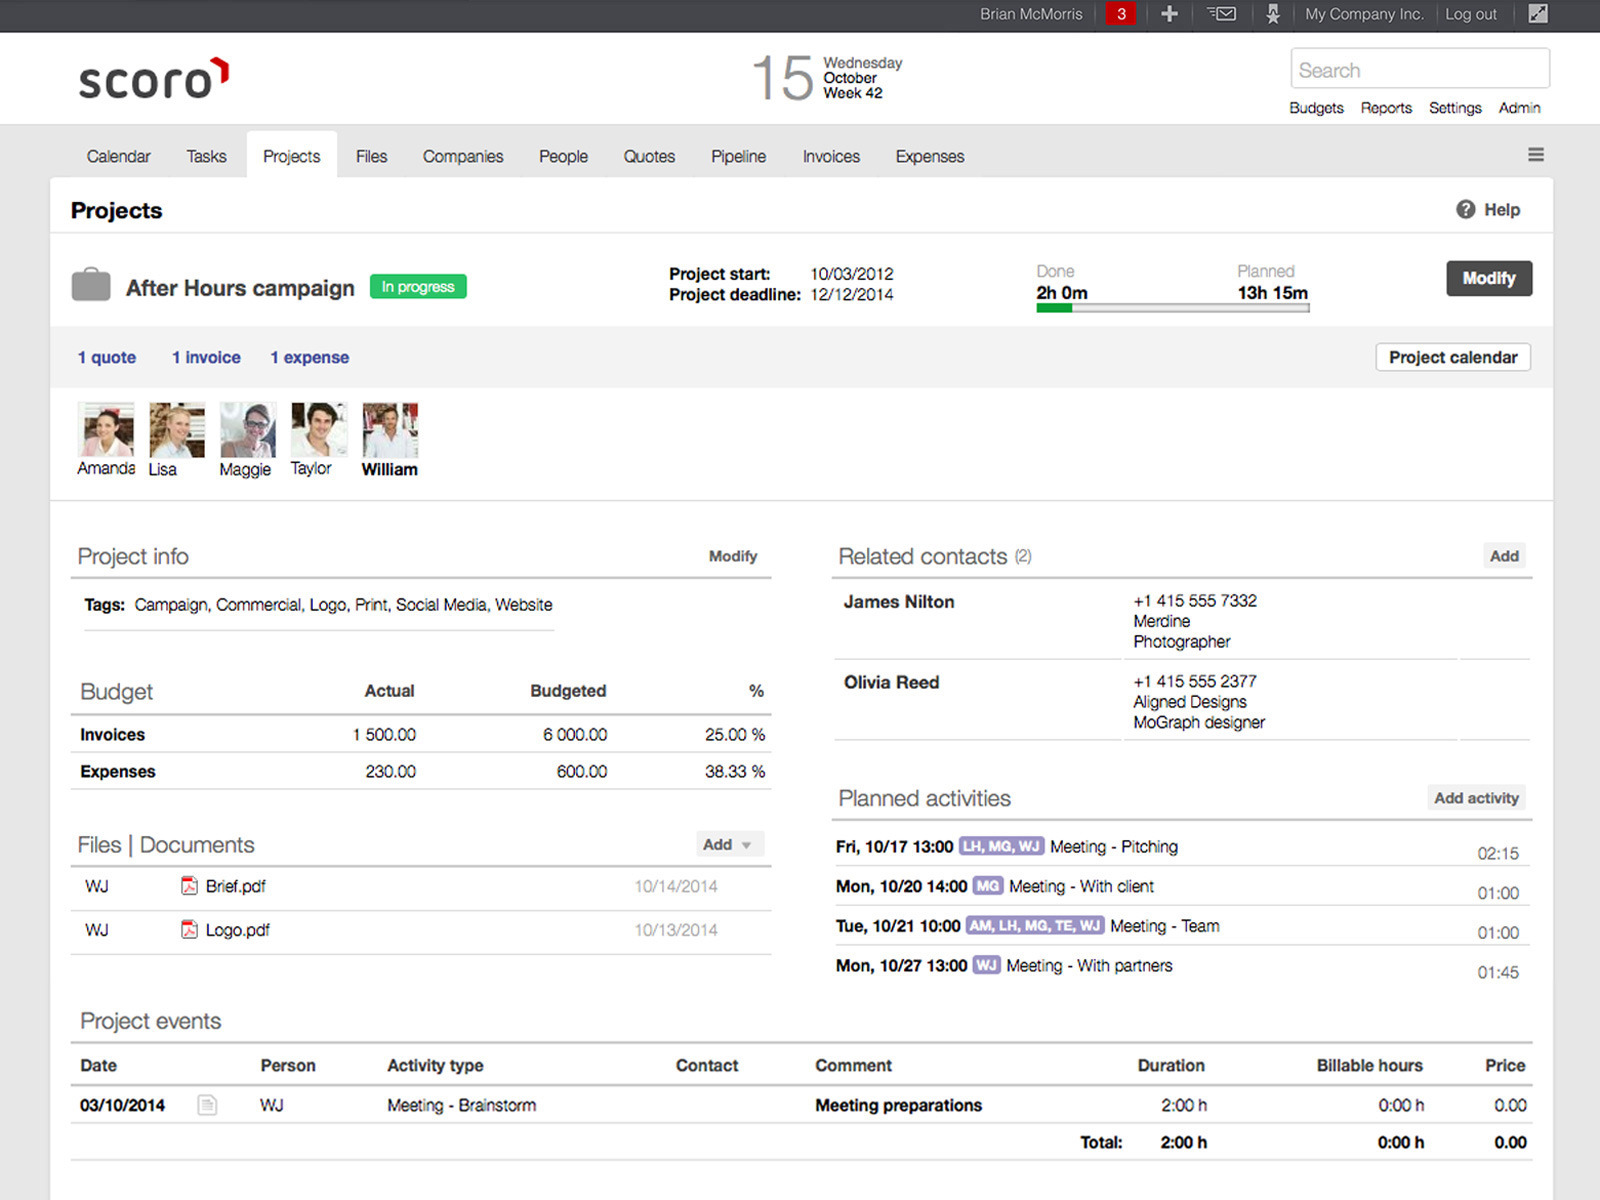Click the Meeting - Brainstorm event row
The width and height of the screenshot is (1600, 1200).
(x=801, y=1105)
